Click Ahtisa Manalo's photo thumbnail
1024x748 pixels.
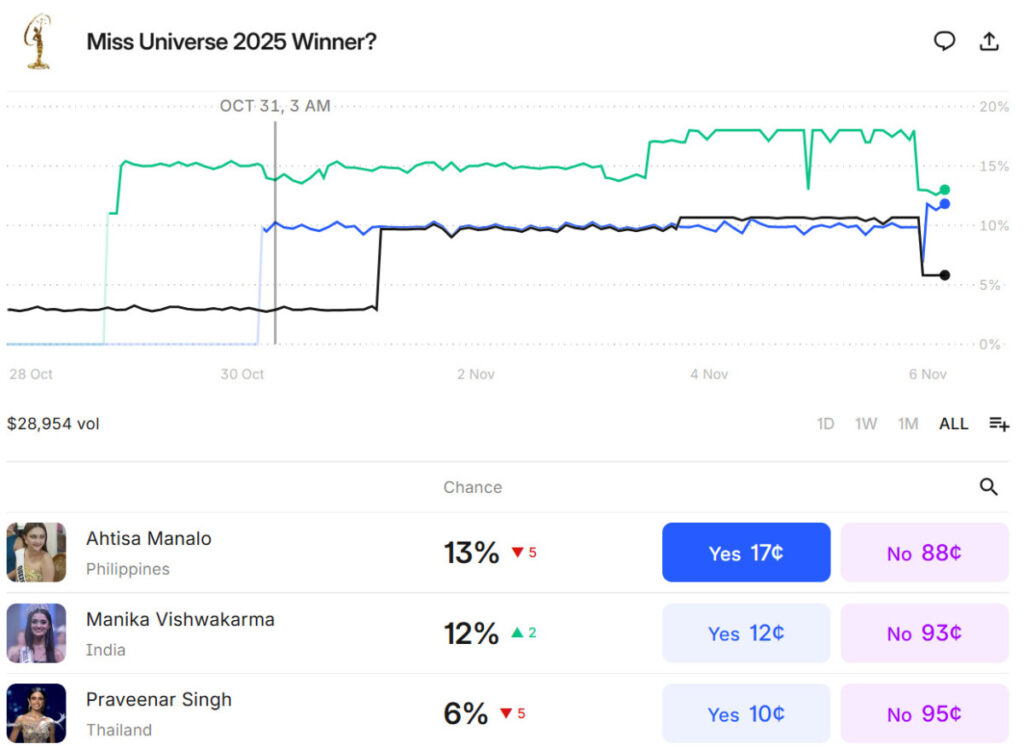pyautogui.click(x=36, y=552)
